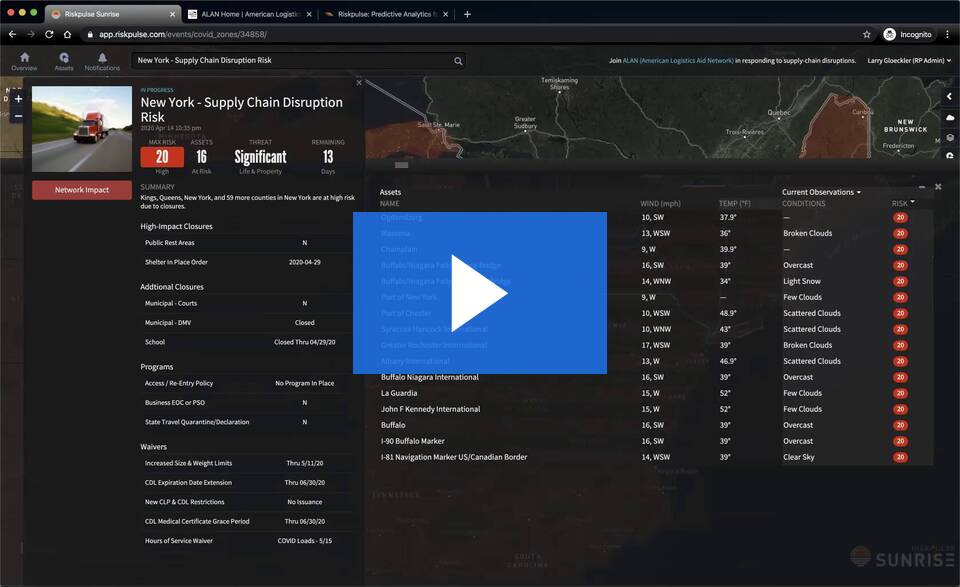This screenshot has width=960, height=587.
Task: Click the TEMP (°F) column header
Action: pos(734,203)
